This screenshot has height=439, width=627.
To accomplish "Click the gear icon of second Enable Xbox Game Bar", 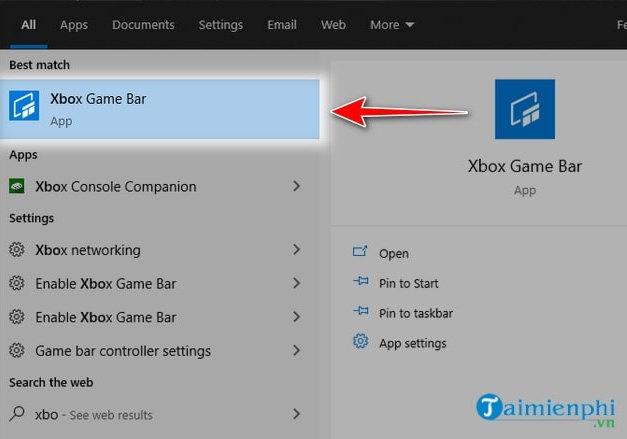I will (16, 317).
